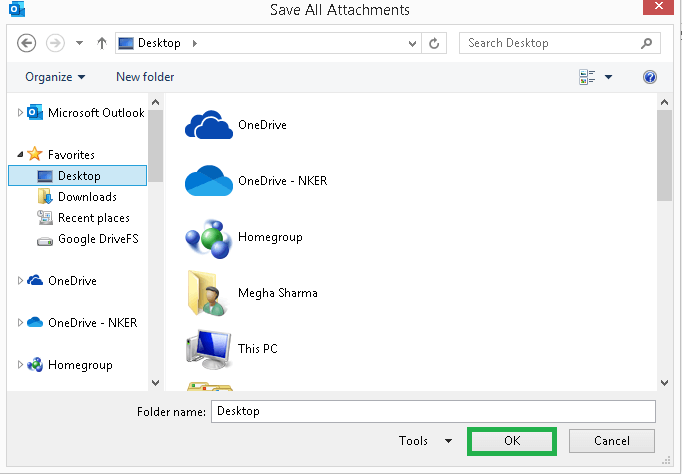The height and width of the screenshot is (474, 682).
Task: Click the Cancel button
Action: click(612, 441)
